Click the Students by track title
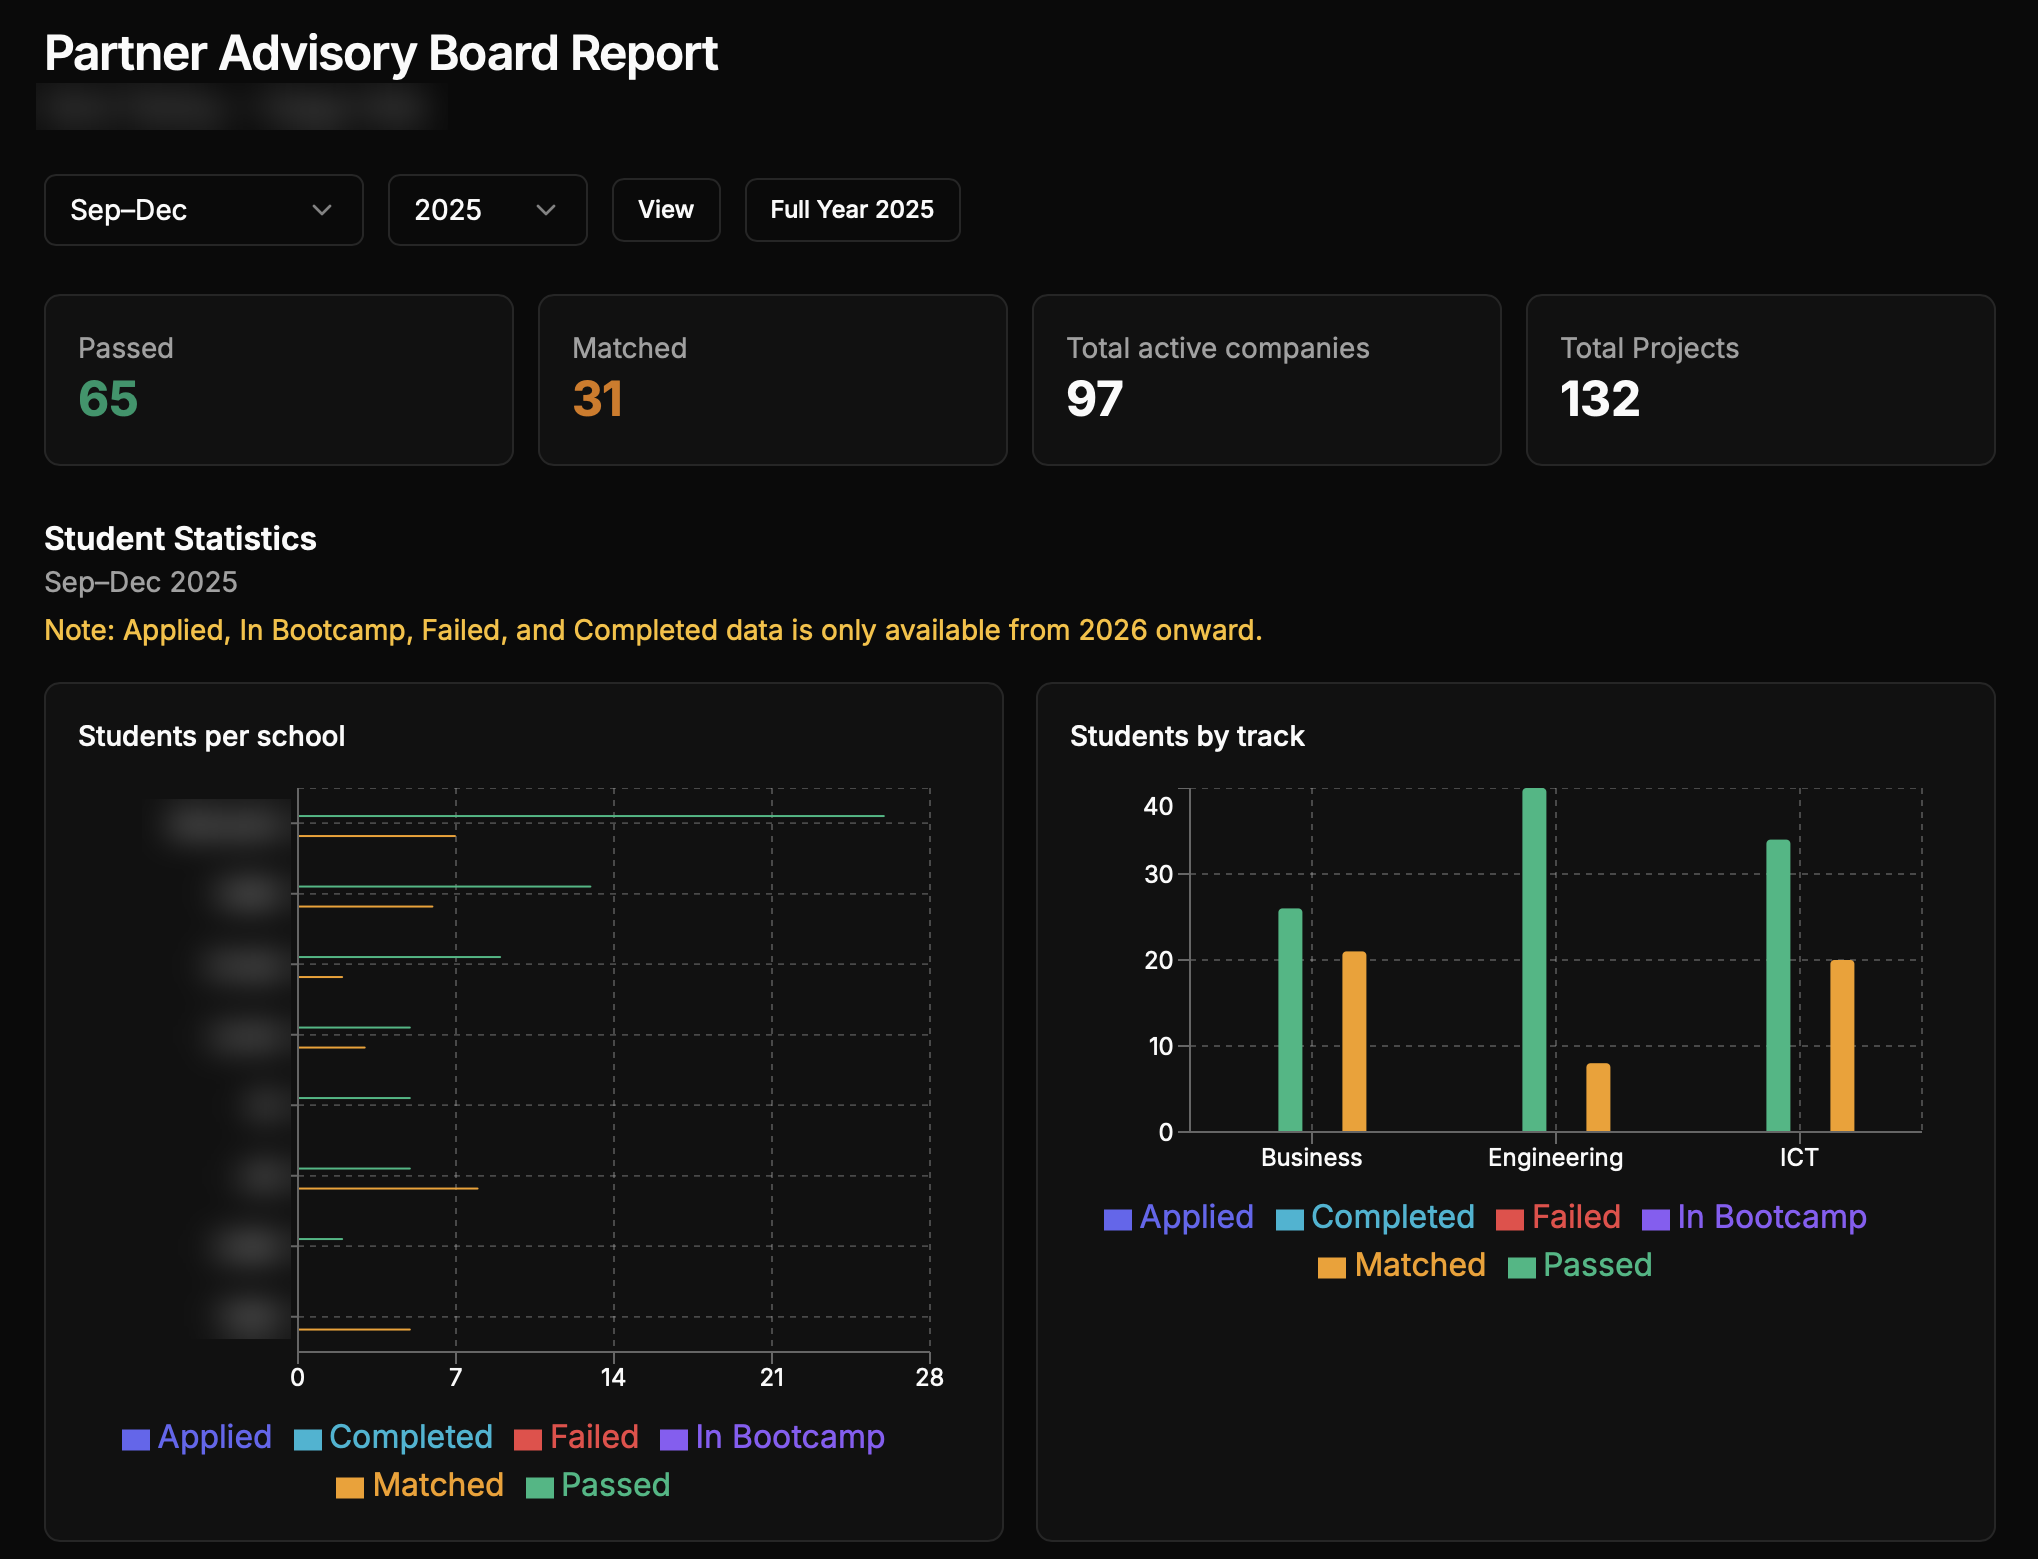This screenshot has height=1559, width=2038. [x=1187, y=737]
